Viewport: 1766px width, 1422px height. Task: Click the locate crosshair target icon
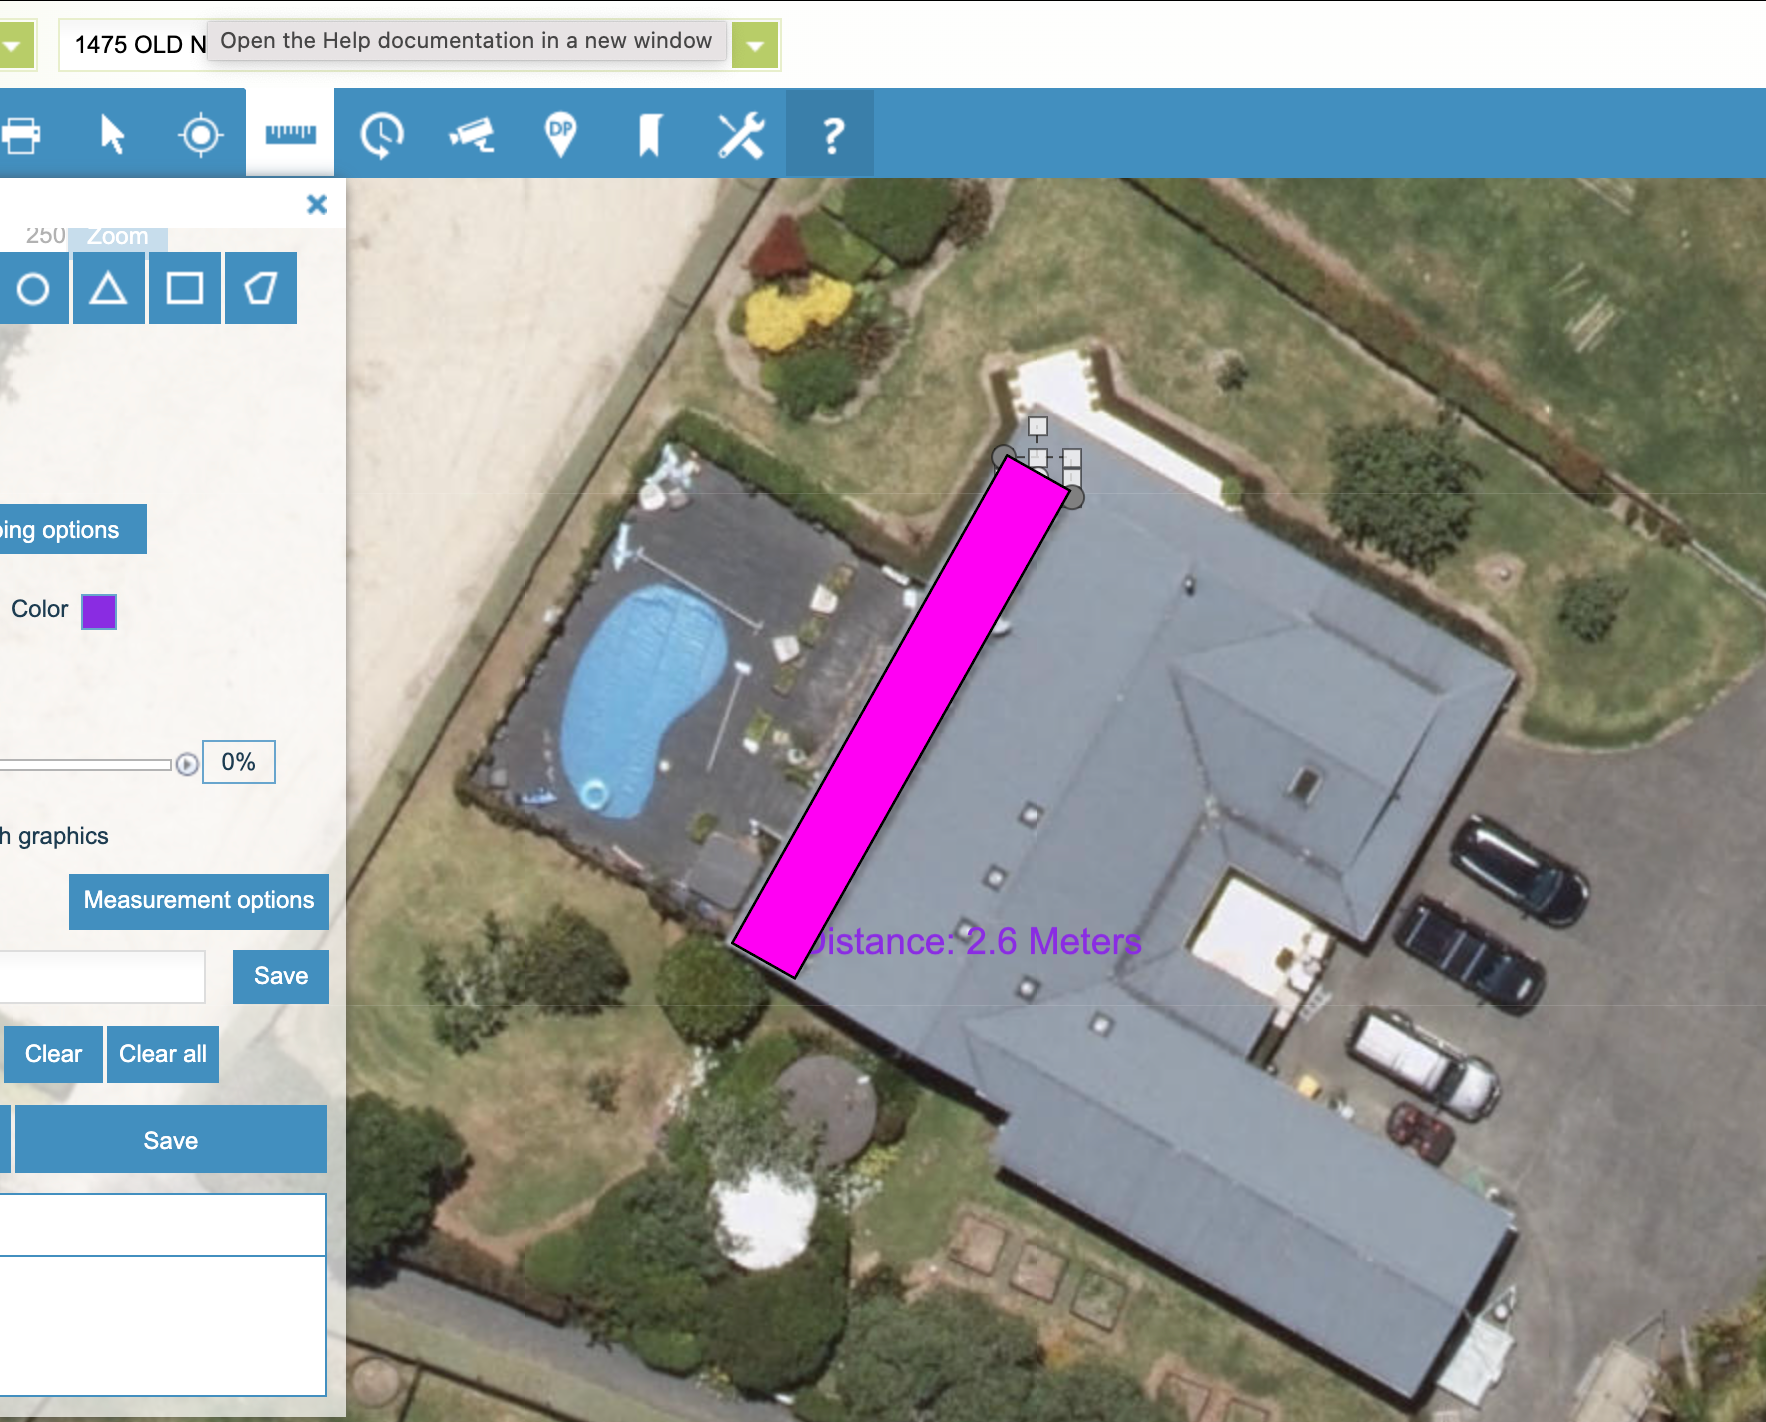tap(200, 134)
